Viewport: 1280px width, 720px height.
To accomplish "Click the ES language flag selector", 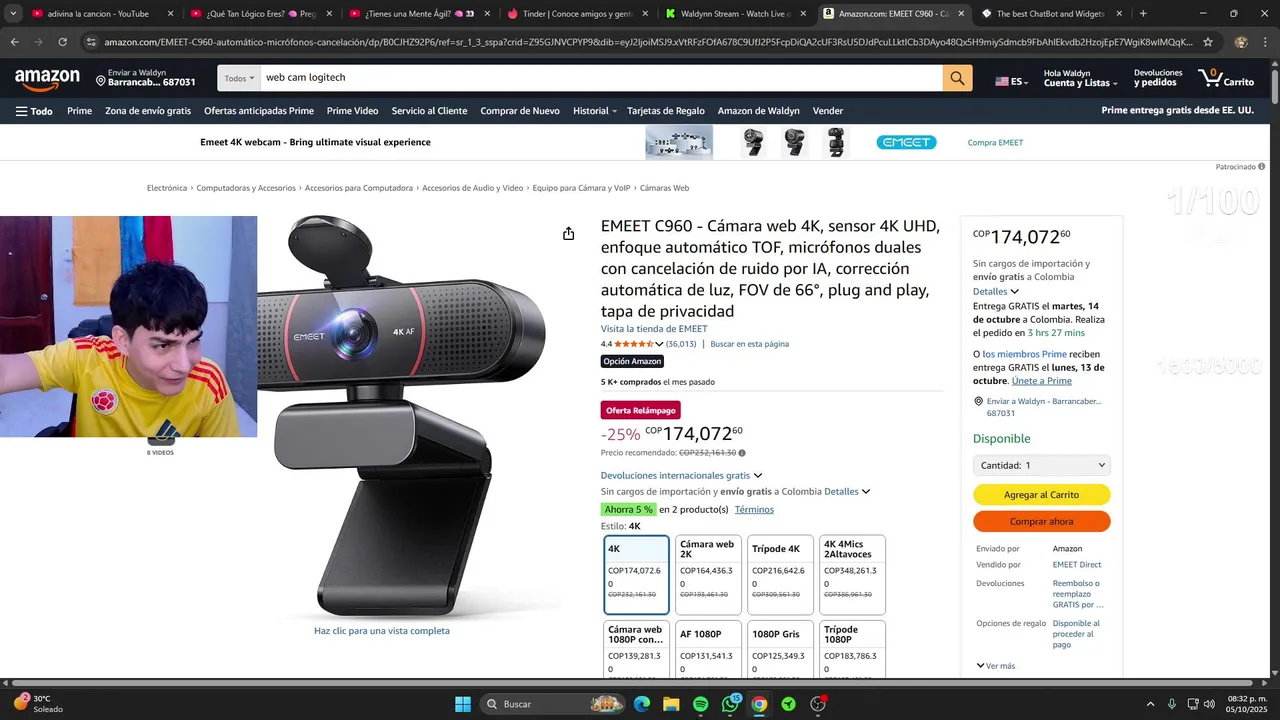I will click(1011, 81).
